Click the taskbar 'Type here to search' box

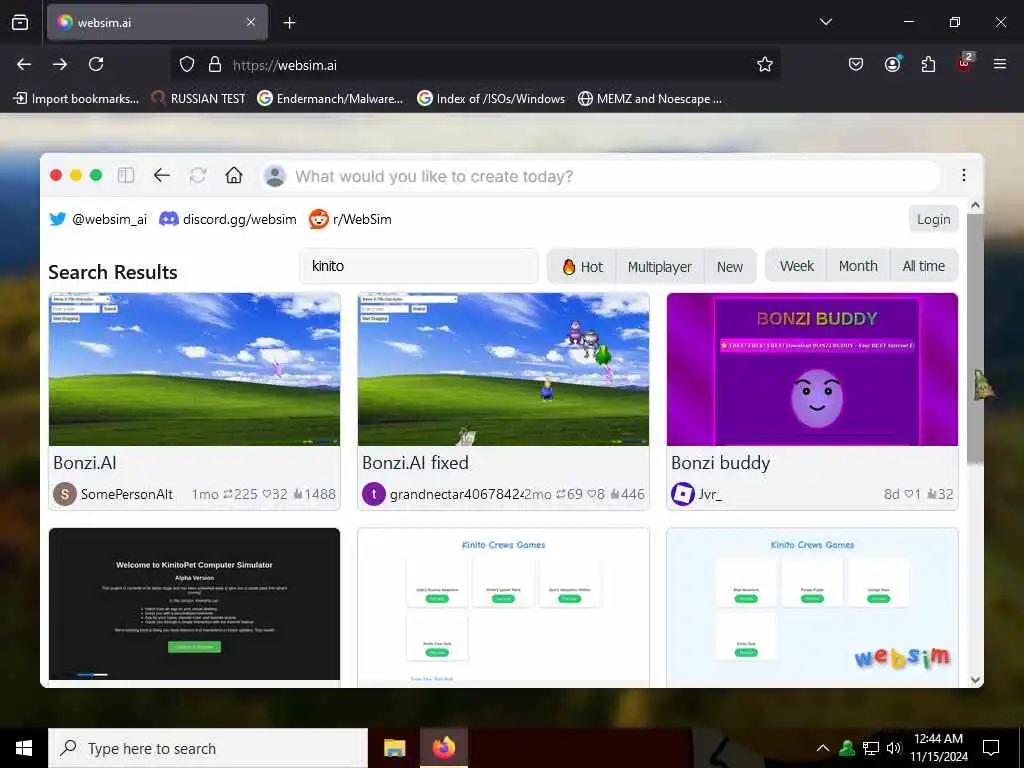tap(208, 748)
